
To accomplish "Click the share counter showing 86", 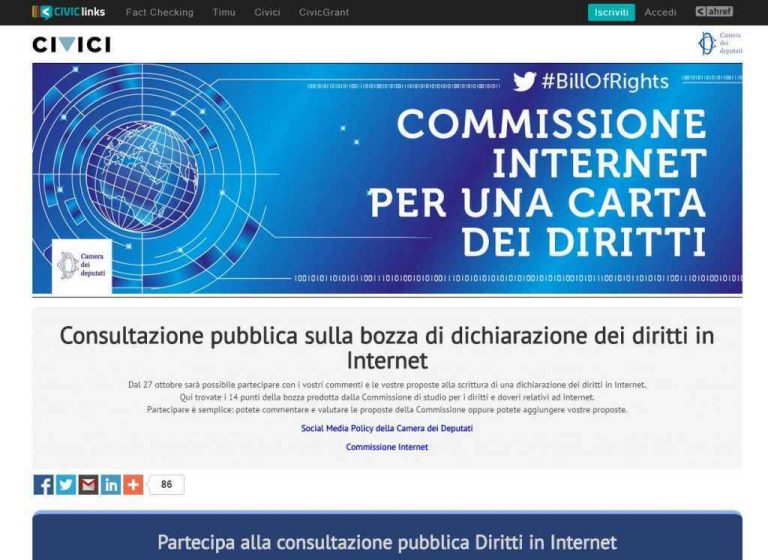I will (x=167, y=485).
